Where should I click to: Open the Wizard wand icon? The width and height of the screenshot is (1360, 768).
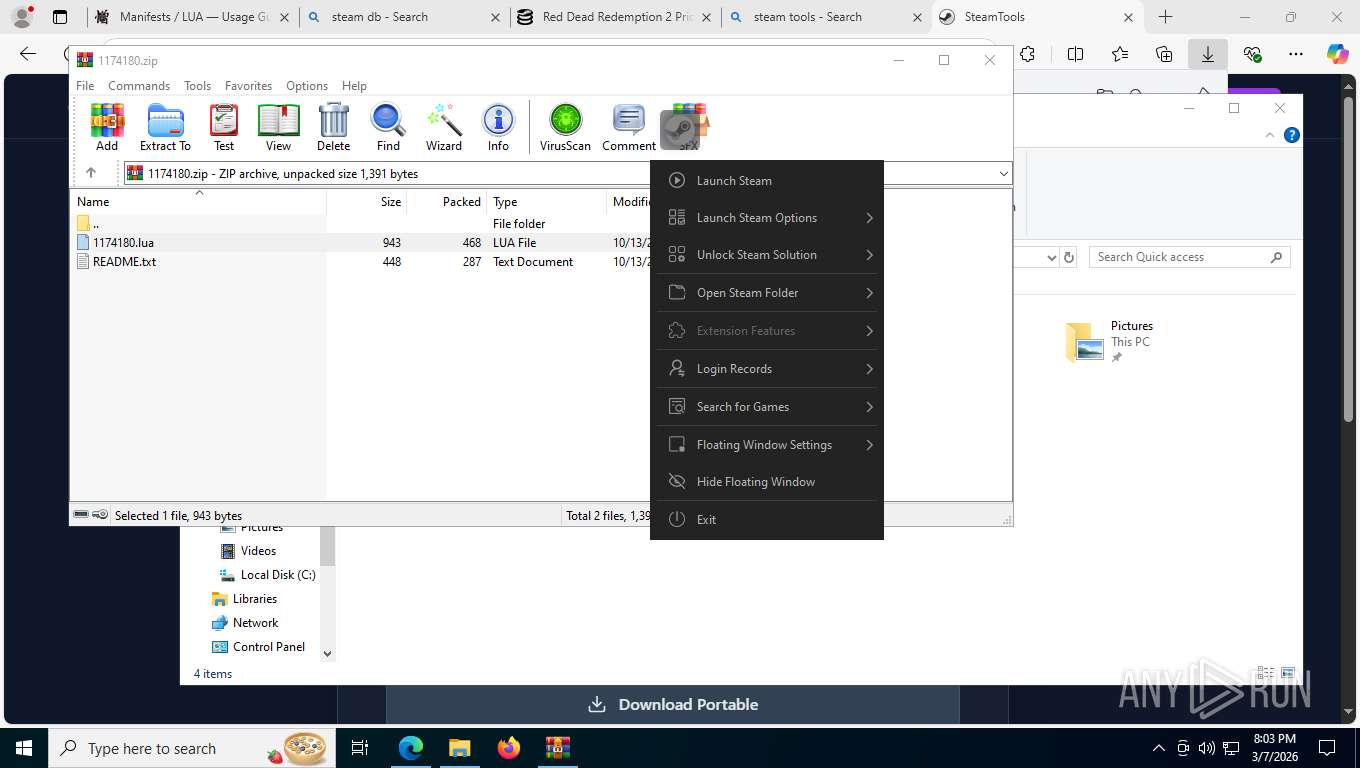click(x=444, y=128)
